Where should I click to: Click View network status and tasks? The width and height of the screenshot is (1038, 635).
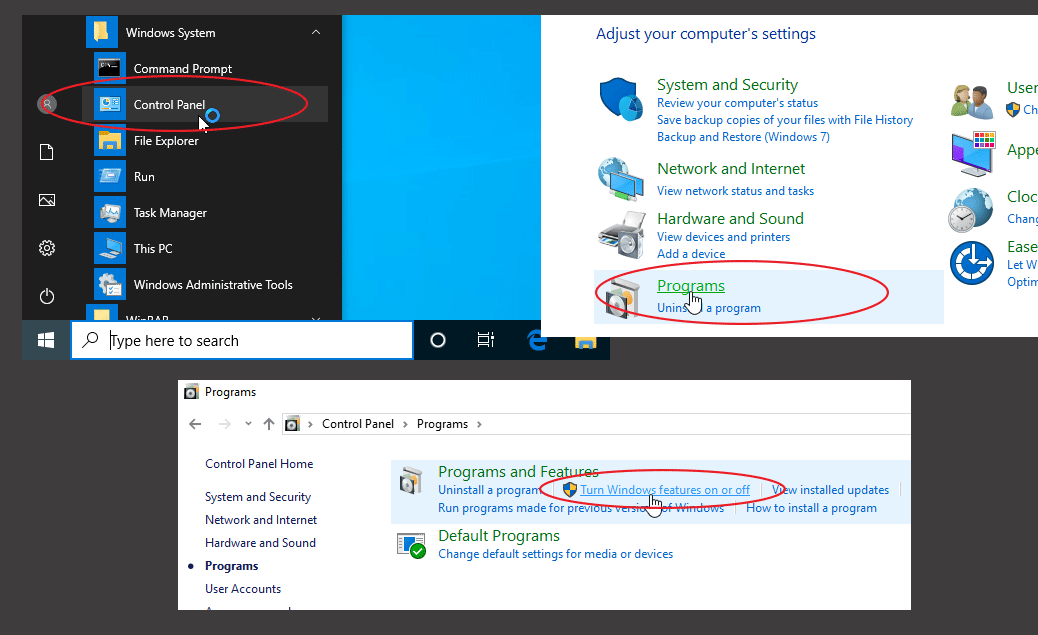click(x=735, y=191)
